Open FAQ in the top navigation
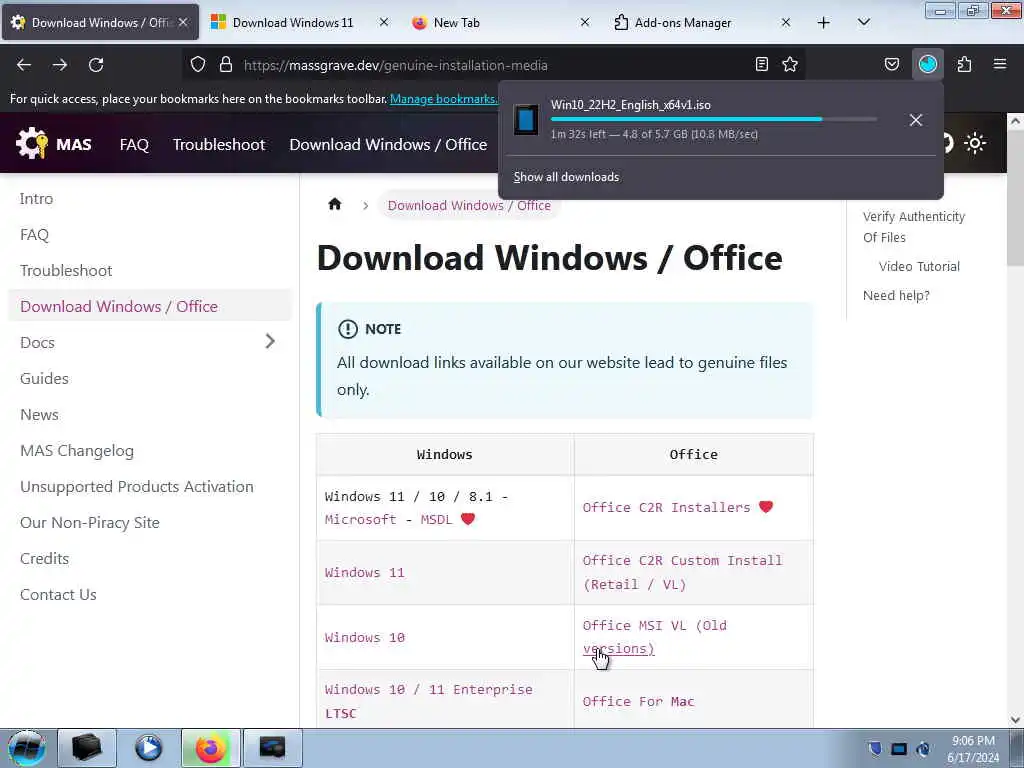 coord(135,144)
